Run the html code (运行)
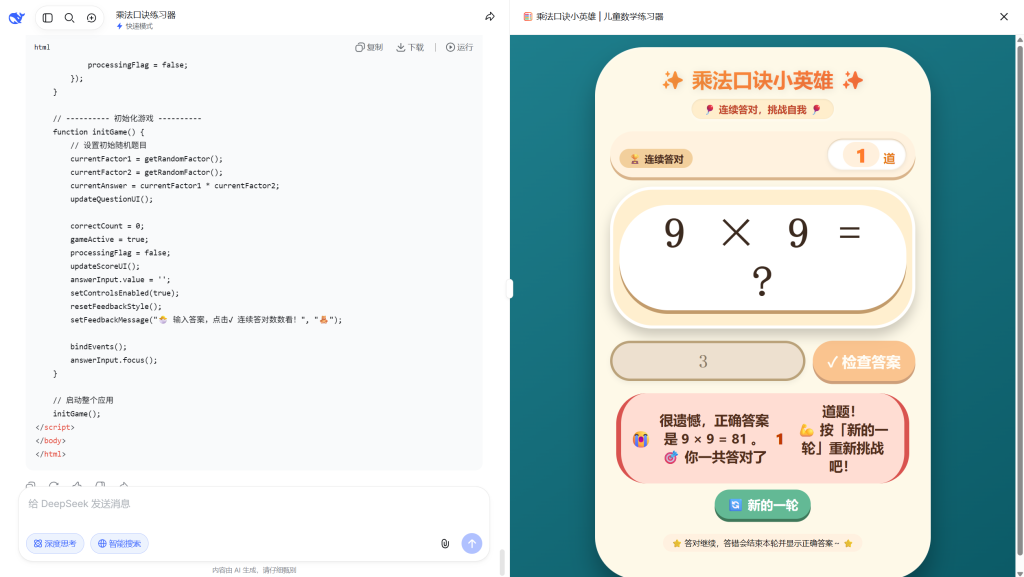The width and height of the screenshot is (1024, 577). pyautogui.click(x=459, y=47)
